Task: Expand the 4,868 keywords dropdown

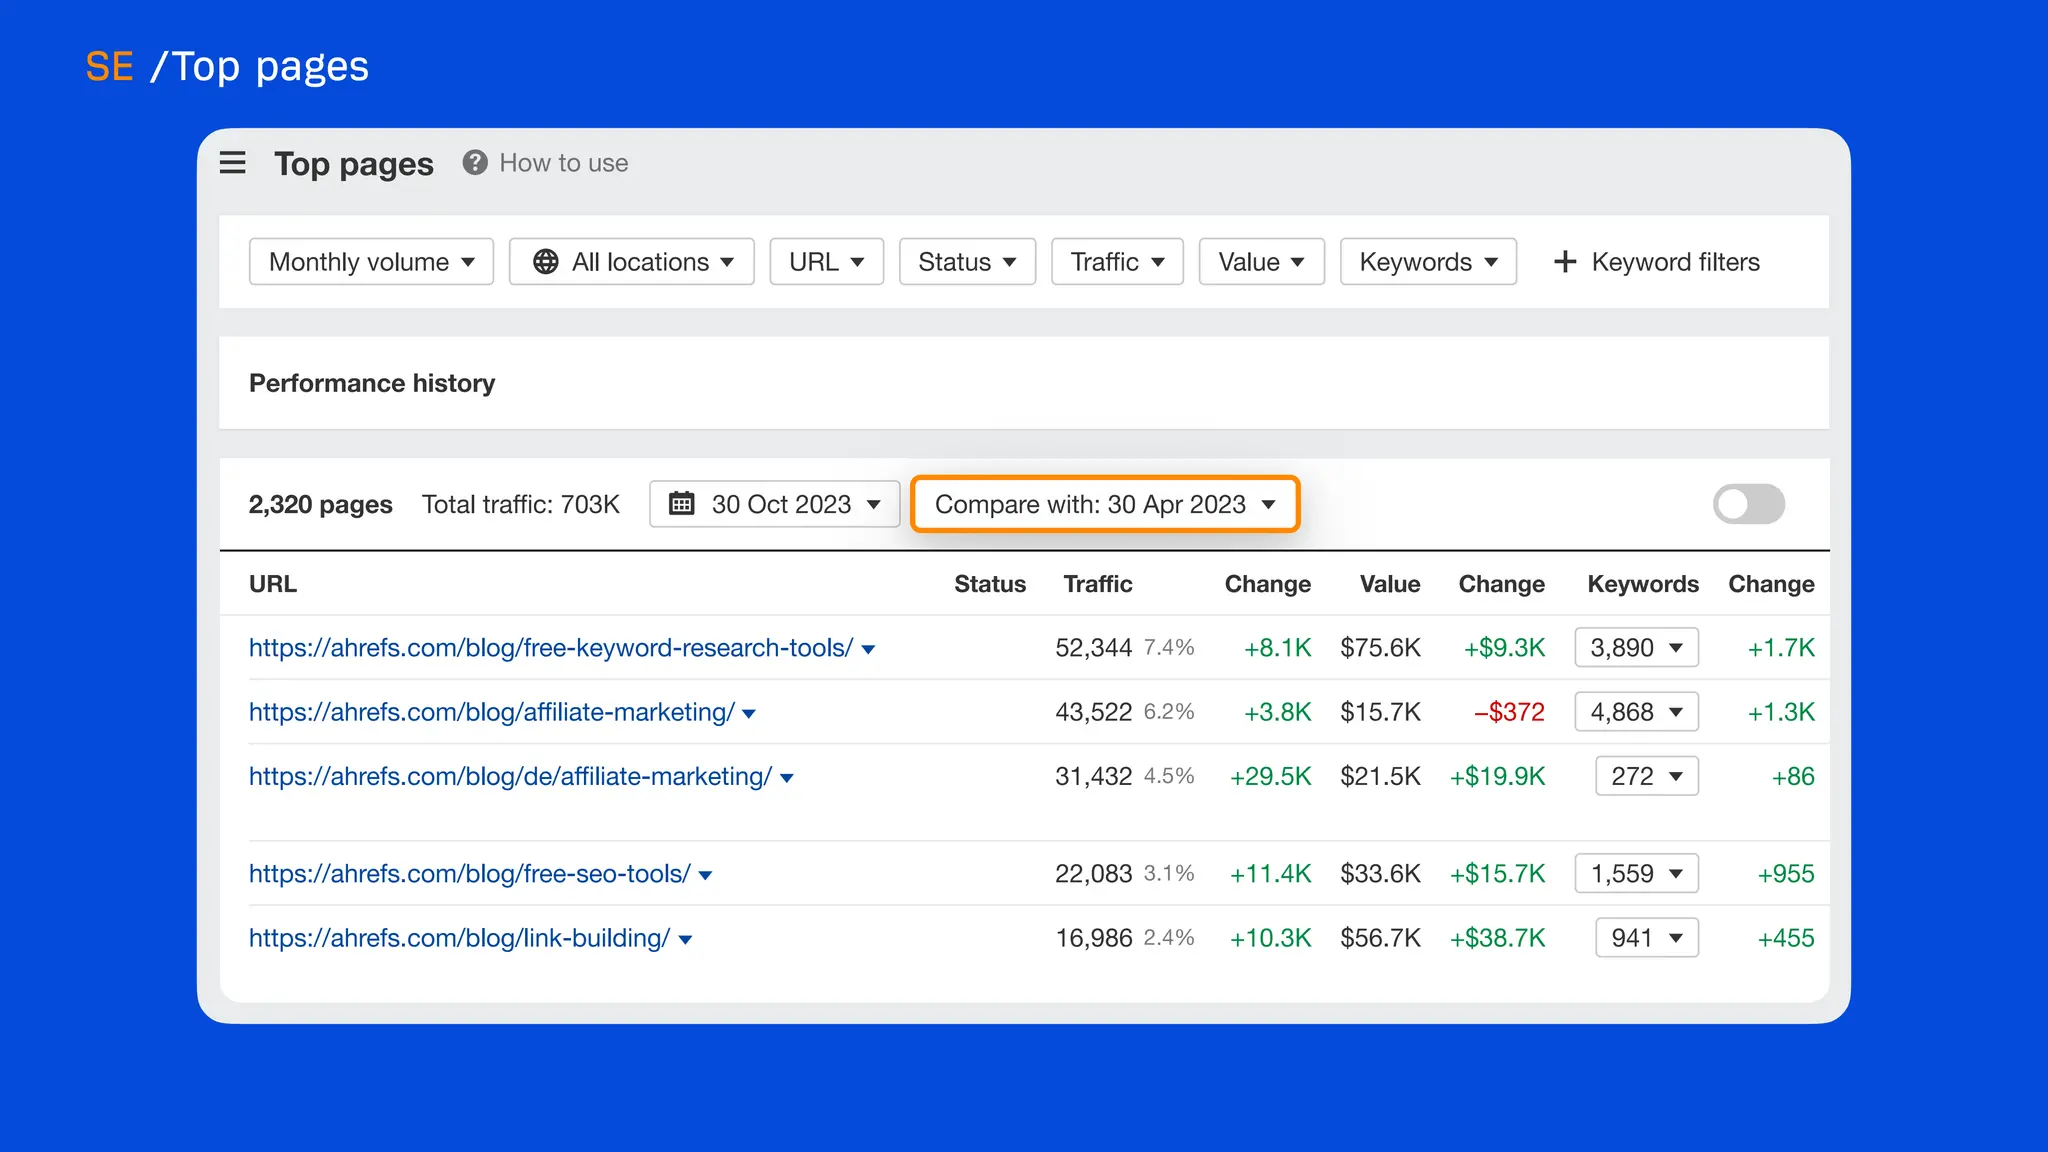Action: pyautogui.click(x=1636, y=712)
